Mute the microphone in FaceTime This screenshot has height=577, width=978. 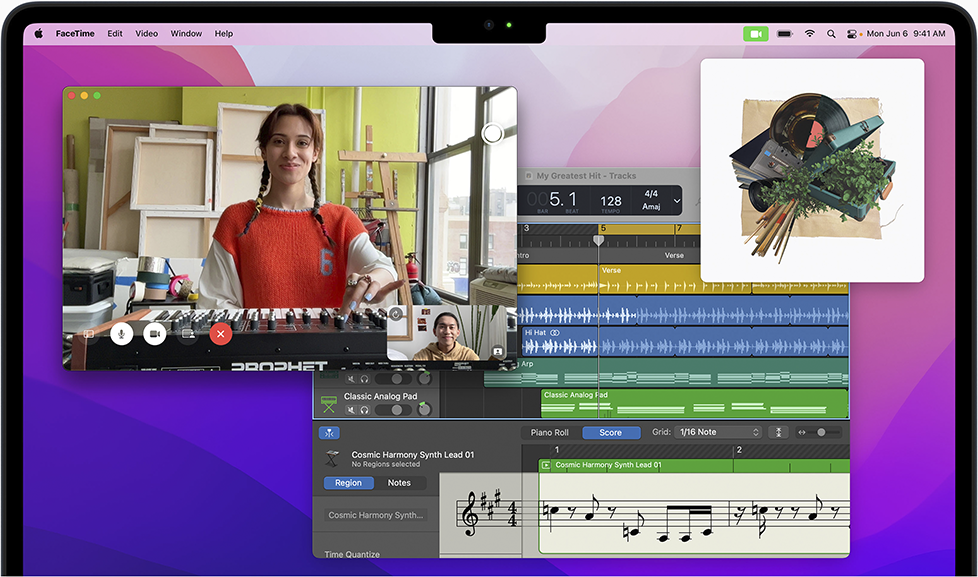pos(122,334)
